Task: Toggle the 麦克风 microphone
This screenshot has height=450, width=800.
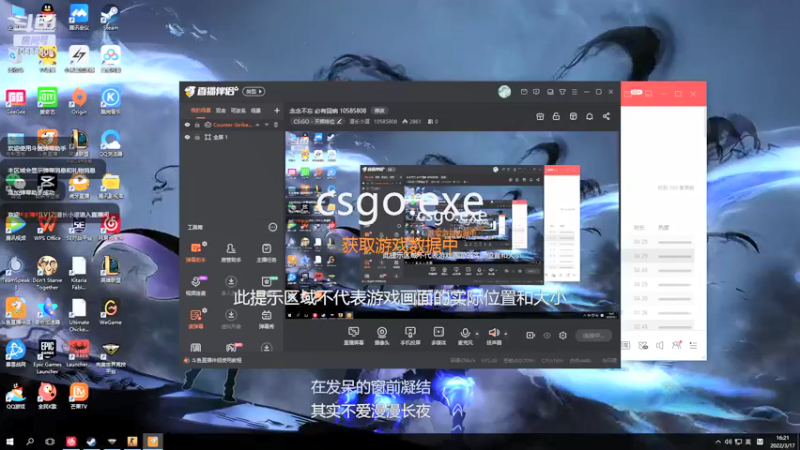Action: tap(465, 336)
